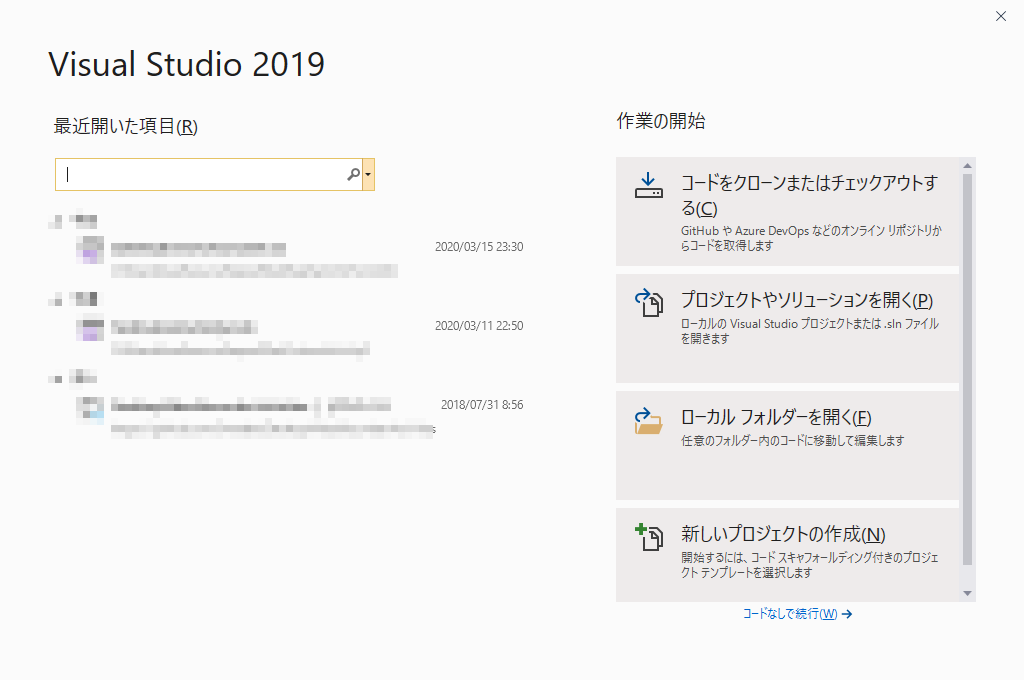Click the open local folder icon
The height and width of the screenshot is (680, 1024).
coord(648,421)
